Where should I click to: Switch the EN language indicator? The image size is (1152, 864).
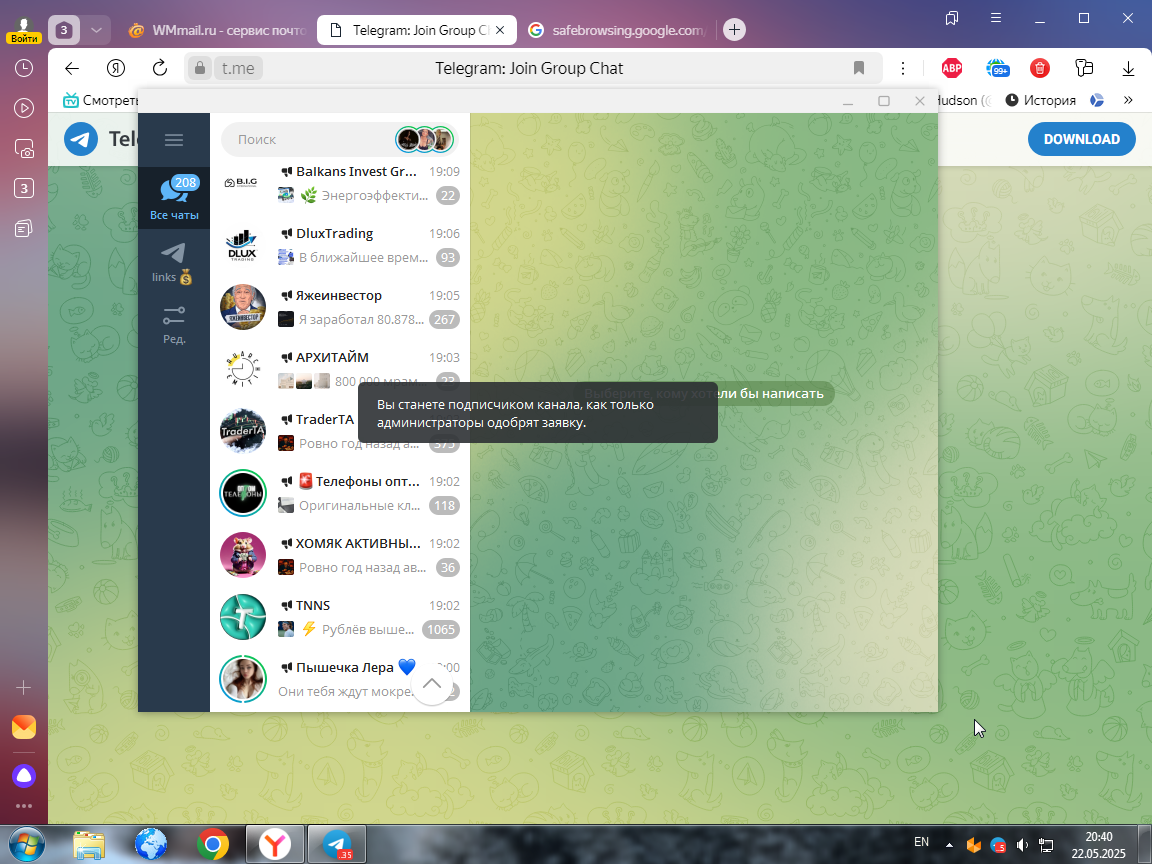[921, 842]
